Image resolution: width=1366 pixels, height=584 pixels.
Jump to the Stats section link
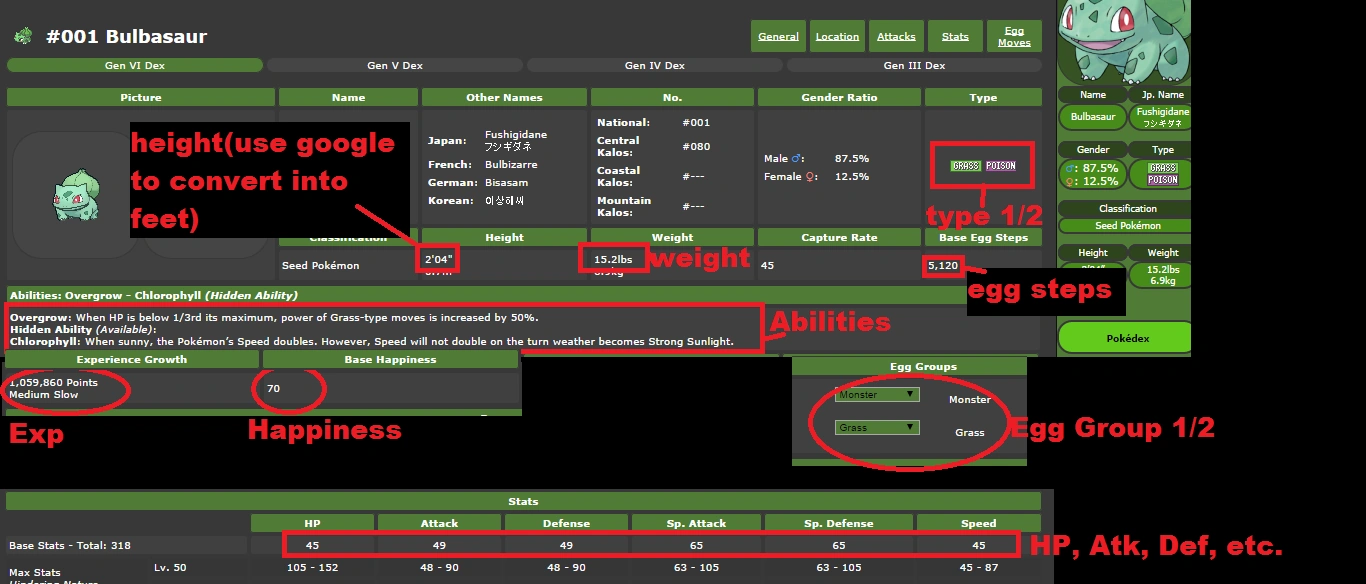tap(955, 36)
